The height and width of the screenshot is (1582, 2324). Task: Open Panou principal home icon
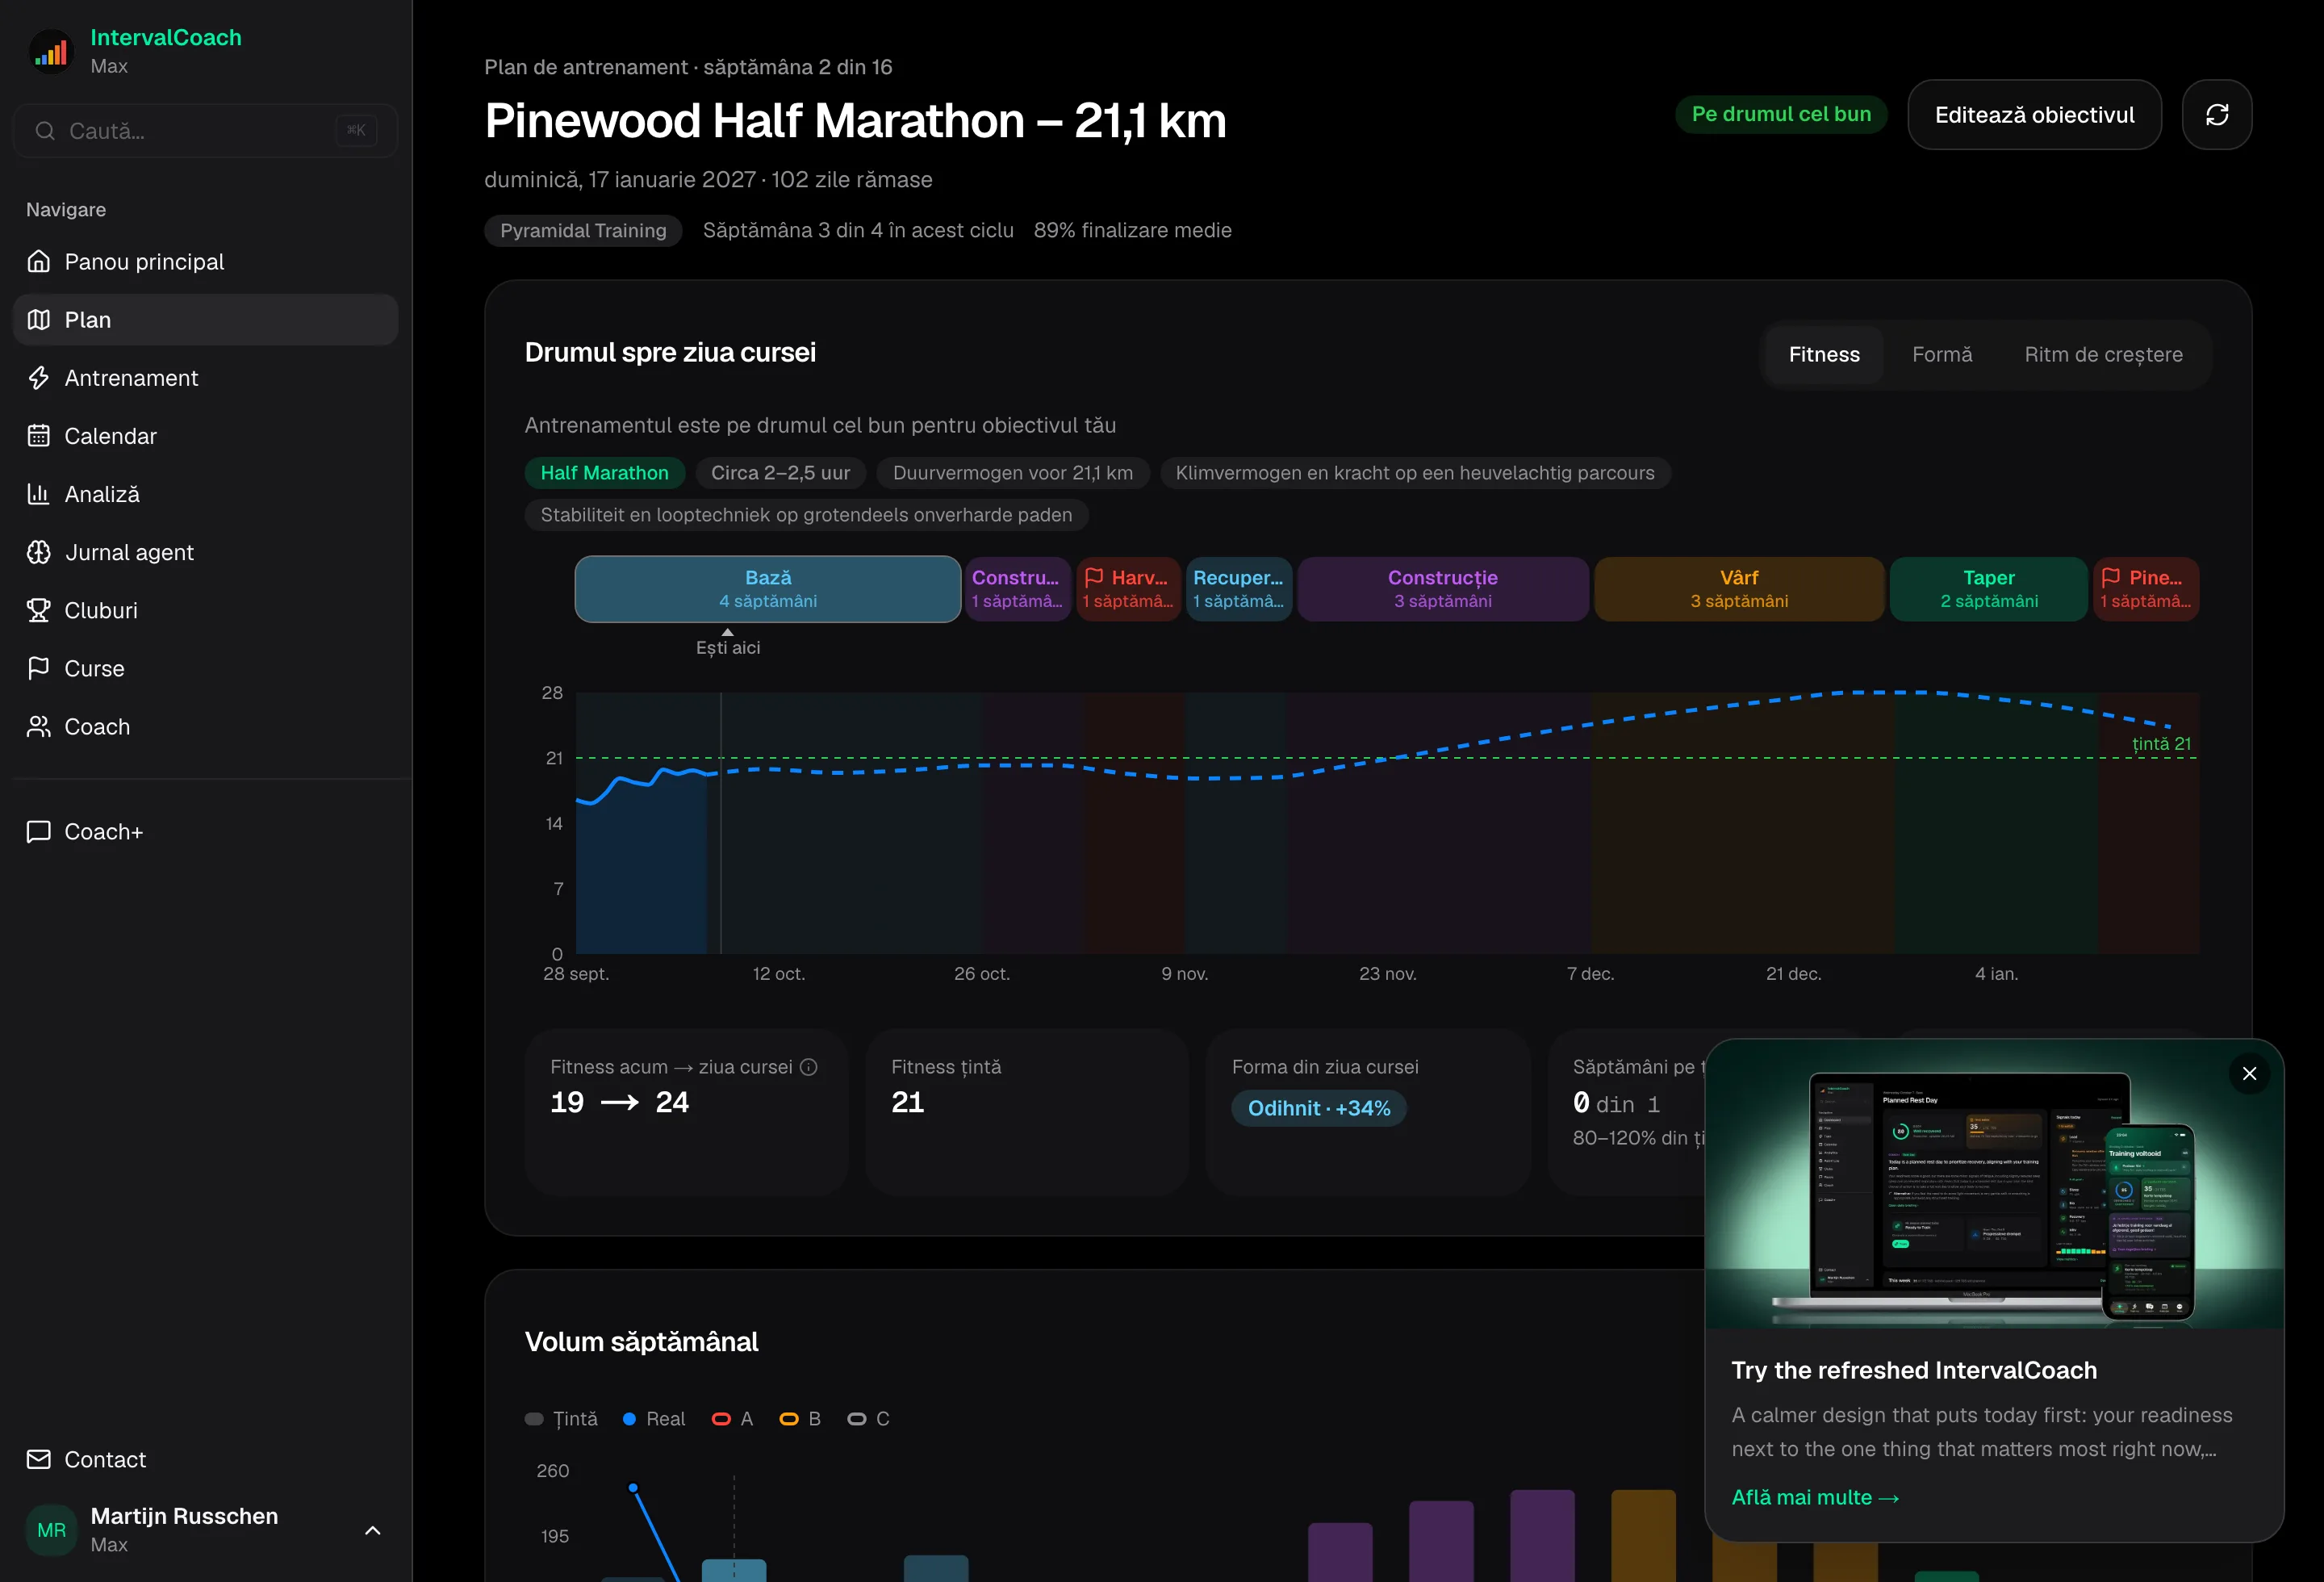39,261
